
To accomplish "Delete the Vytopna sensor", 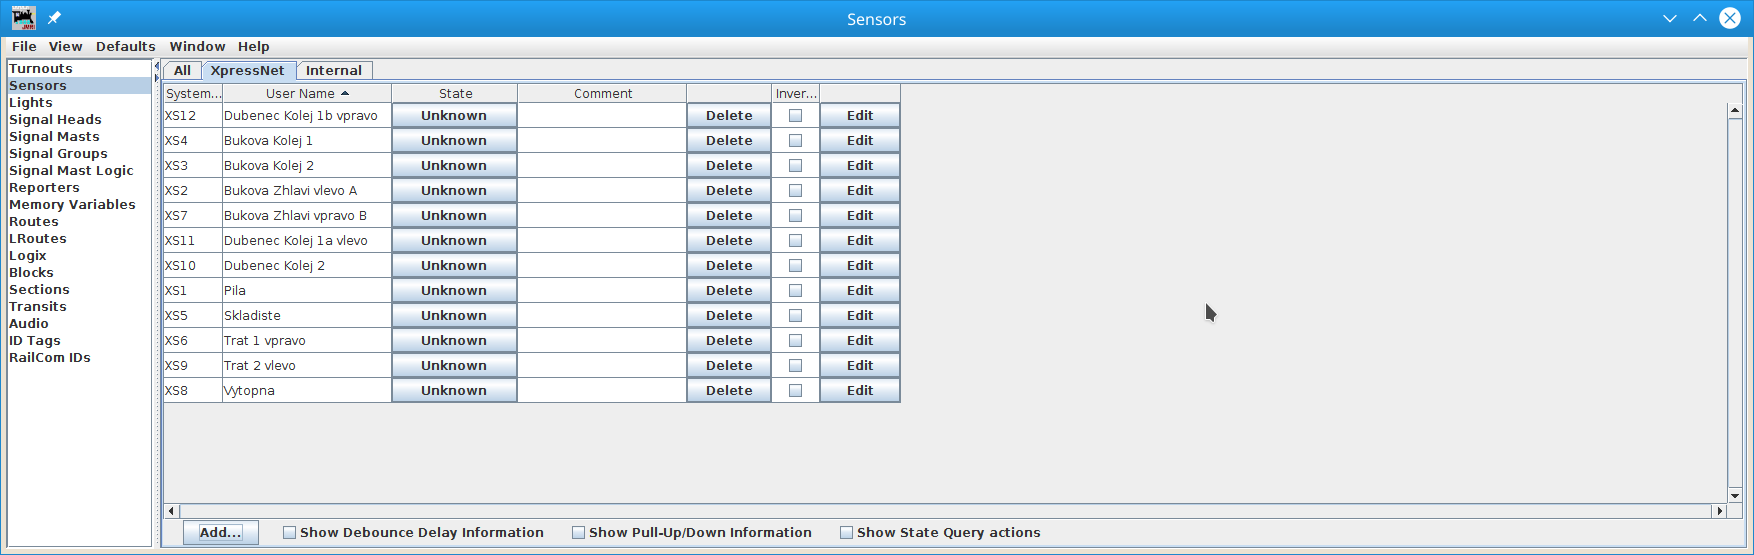I will coord(728,391).
